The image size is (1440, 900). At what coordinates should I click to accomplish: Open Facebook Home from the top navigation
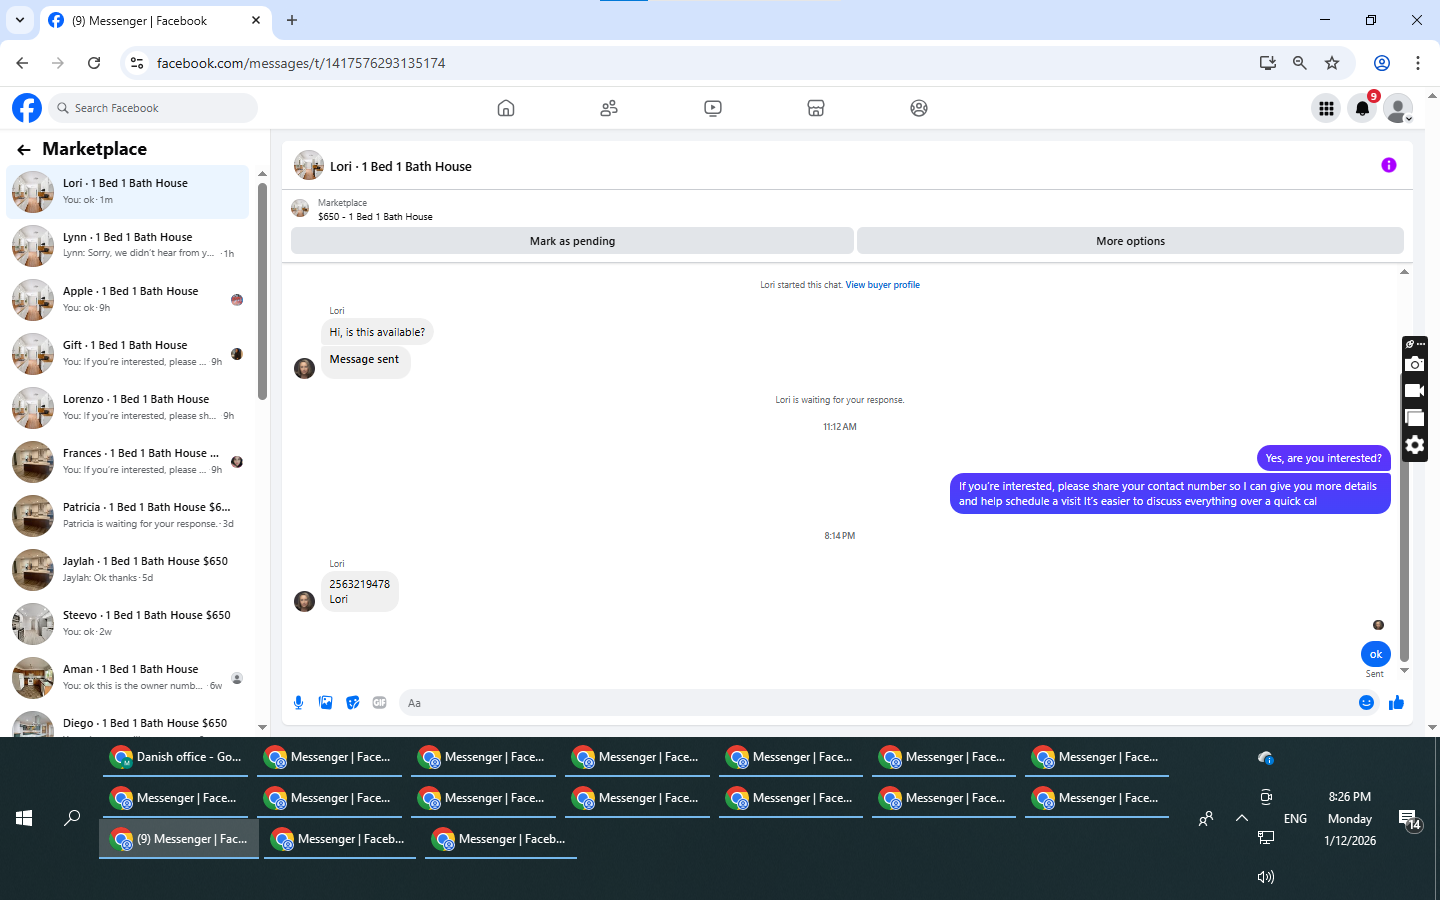tap(506, 108)
